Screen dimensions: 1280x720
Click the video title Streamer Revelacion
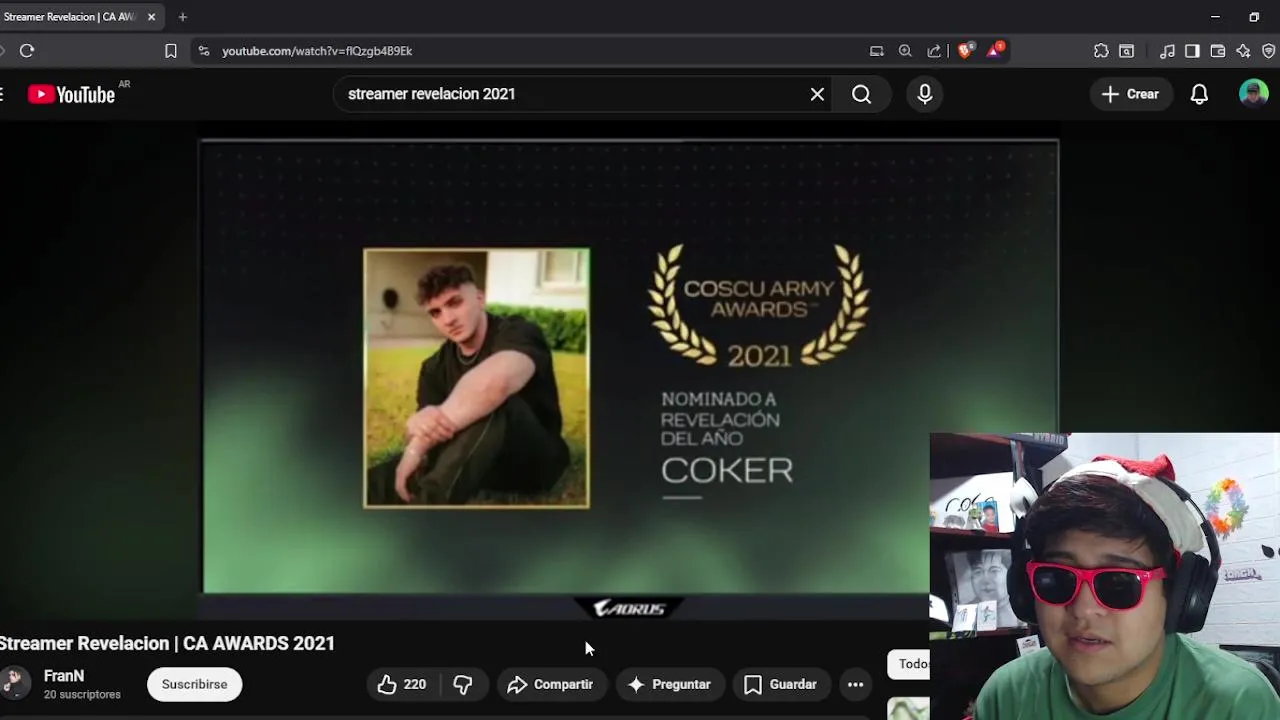click(x=167, y=643)
